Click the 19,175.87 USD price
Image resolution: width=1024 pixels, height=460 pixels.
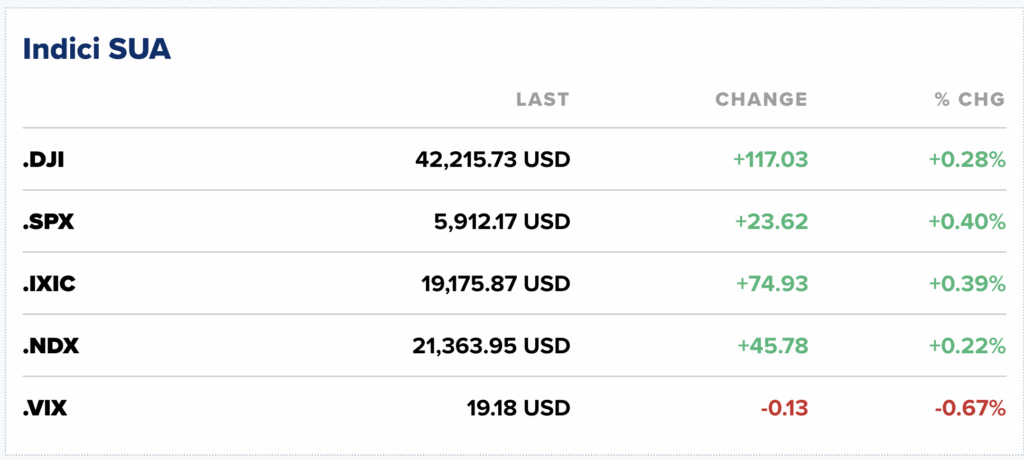point(495,284)
